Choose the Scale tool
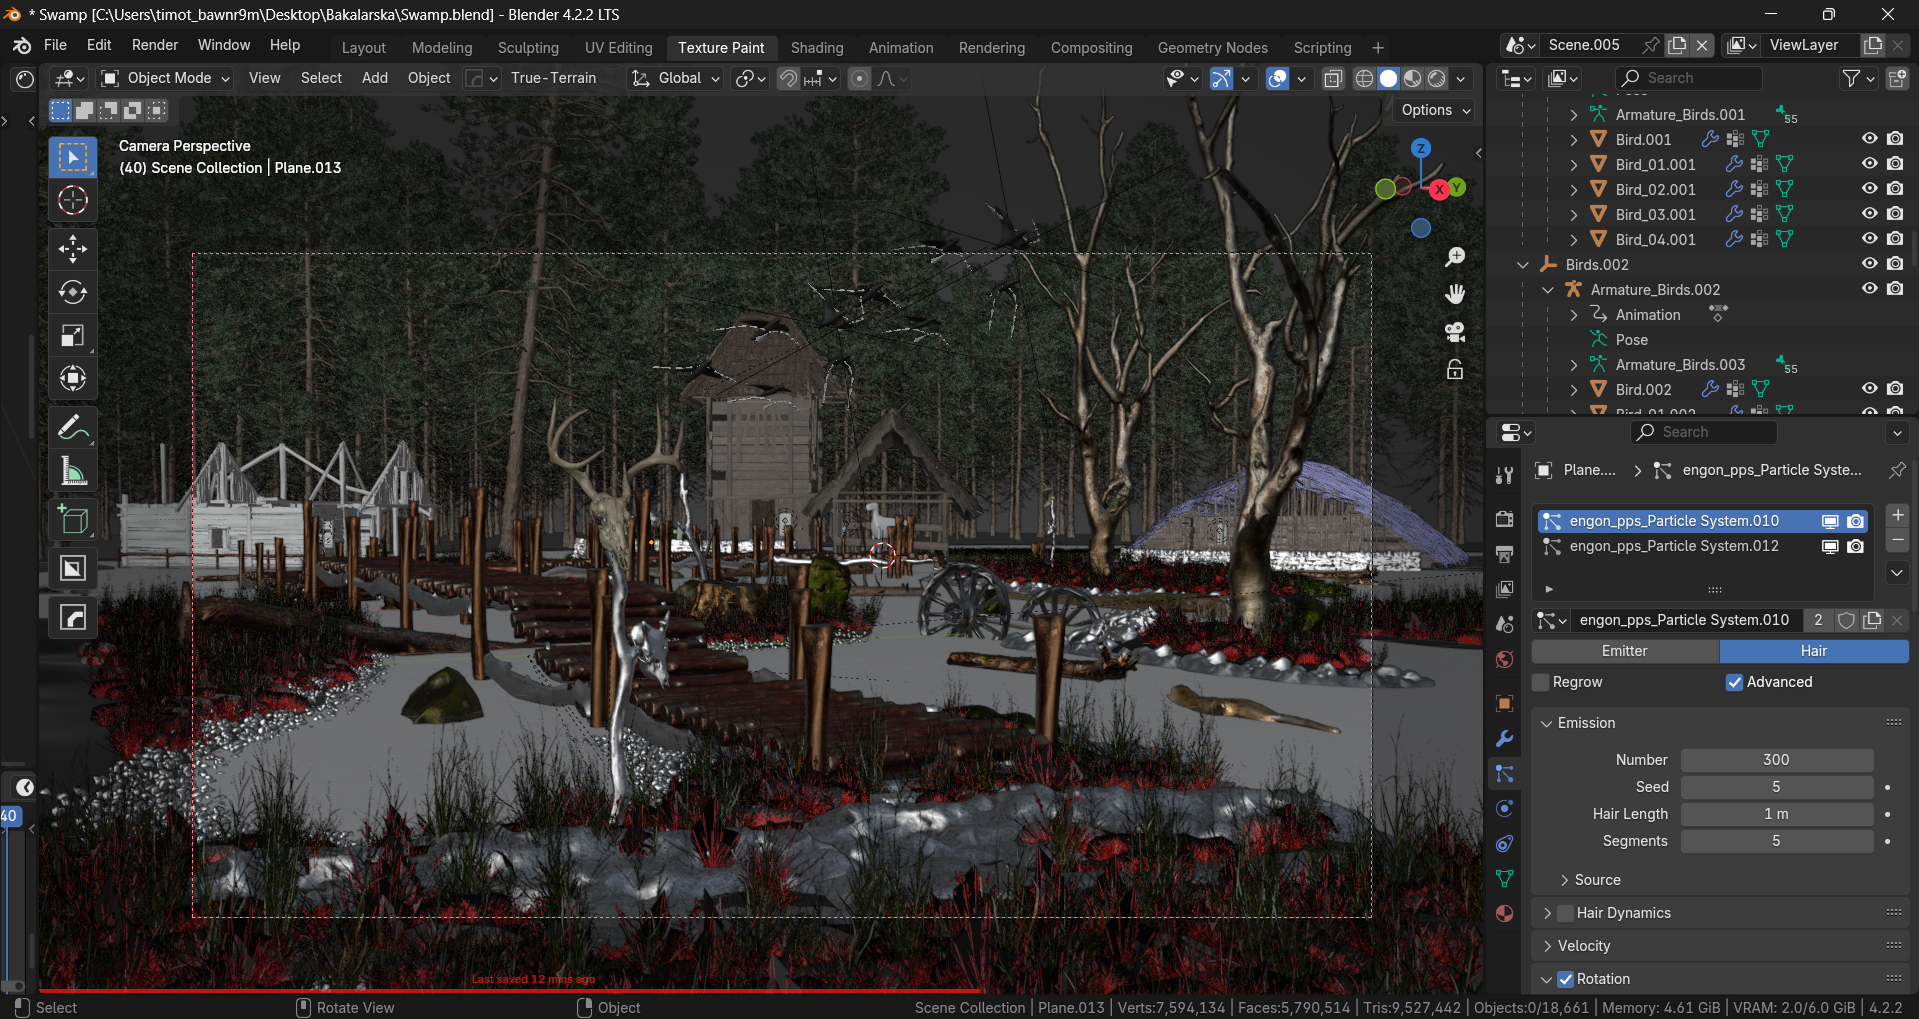 click(73, 335)
